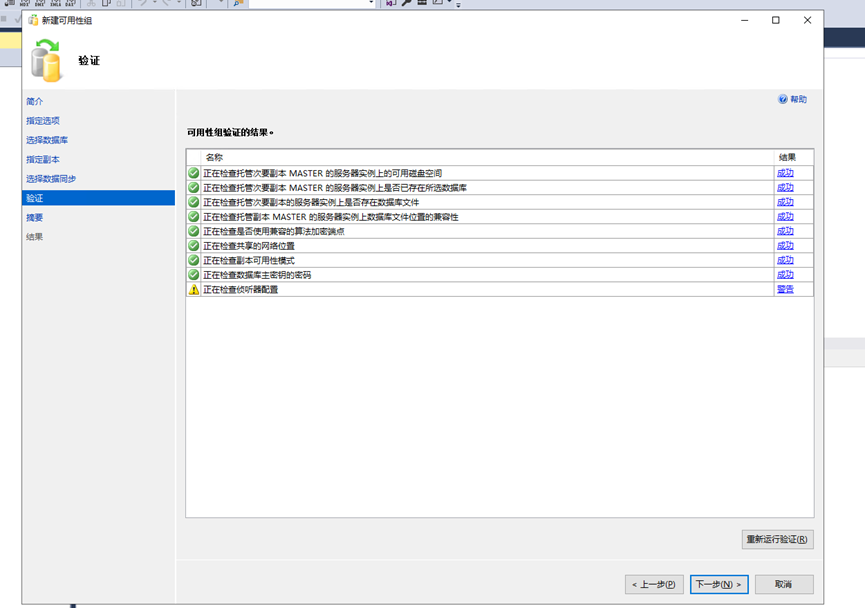Switch to 选择数据同步 step in sidebar
This screenshot has width=865, height=608.
click(51, 179)
